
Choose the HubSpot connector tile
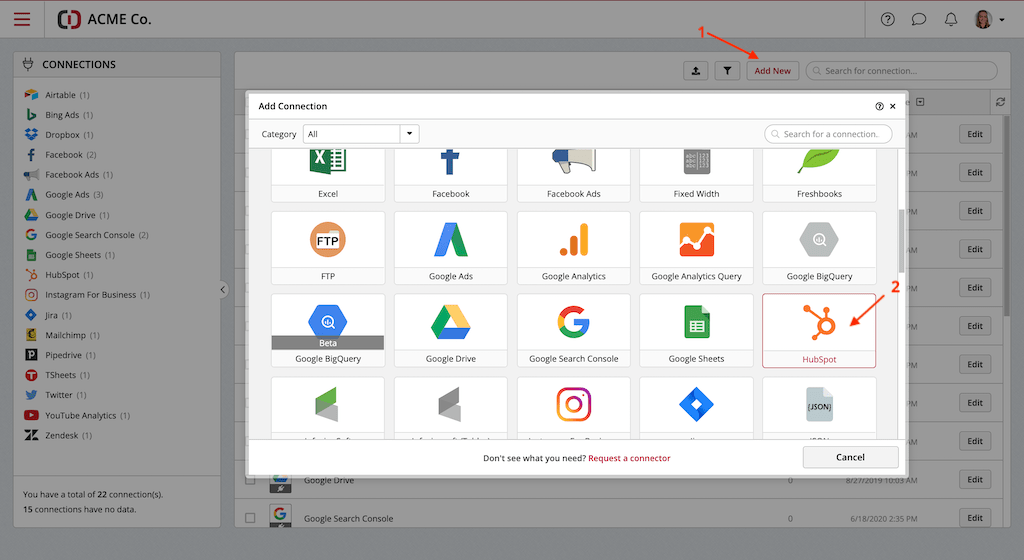819,330
